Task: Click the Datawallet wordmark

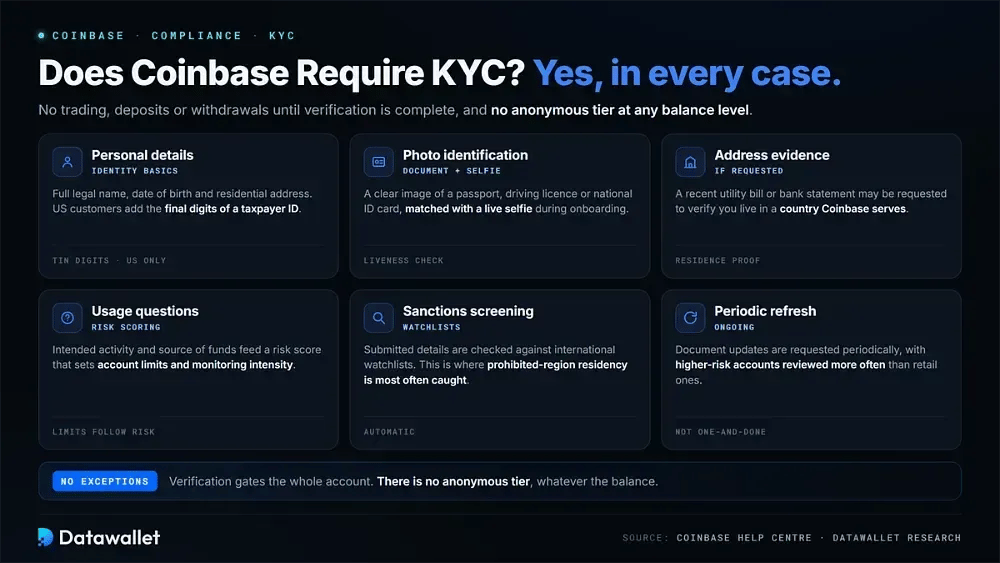Action: point(109,537)
